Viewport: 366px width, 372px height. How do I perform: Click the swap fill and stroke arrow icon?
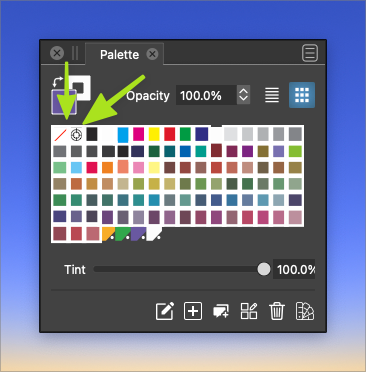point(58,82)
